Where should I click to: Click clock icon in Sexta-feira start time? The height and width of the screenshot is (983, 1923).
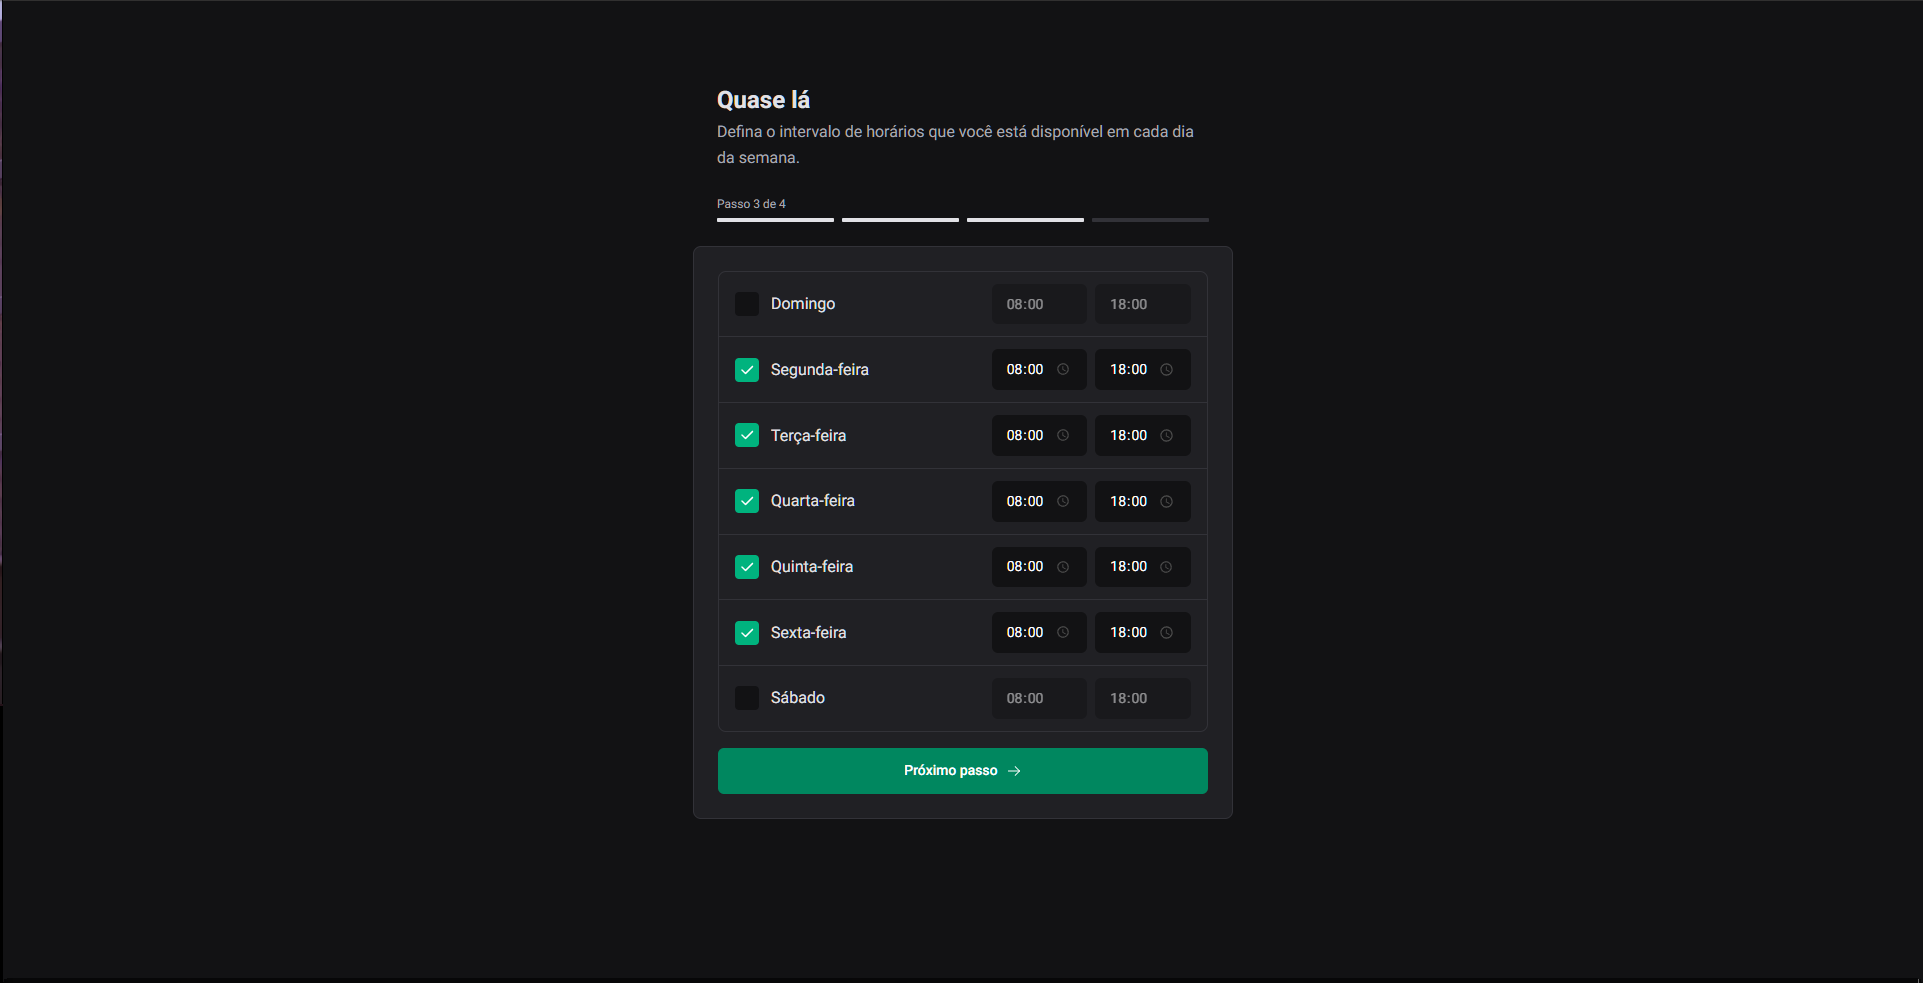1063,633
